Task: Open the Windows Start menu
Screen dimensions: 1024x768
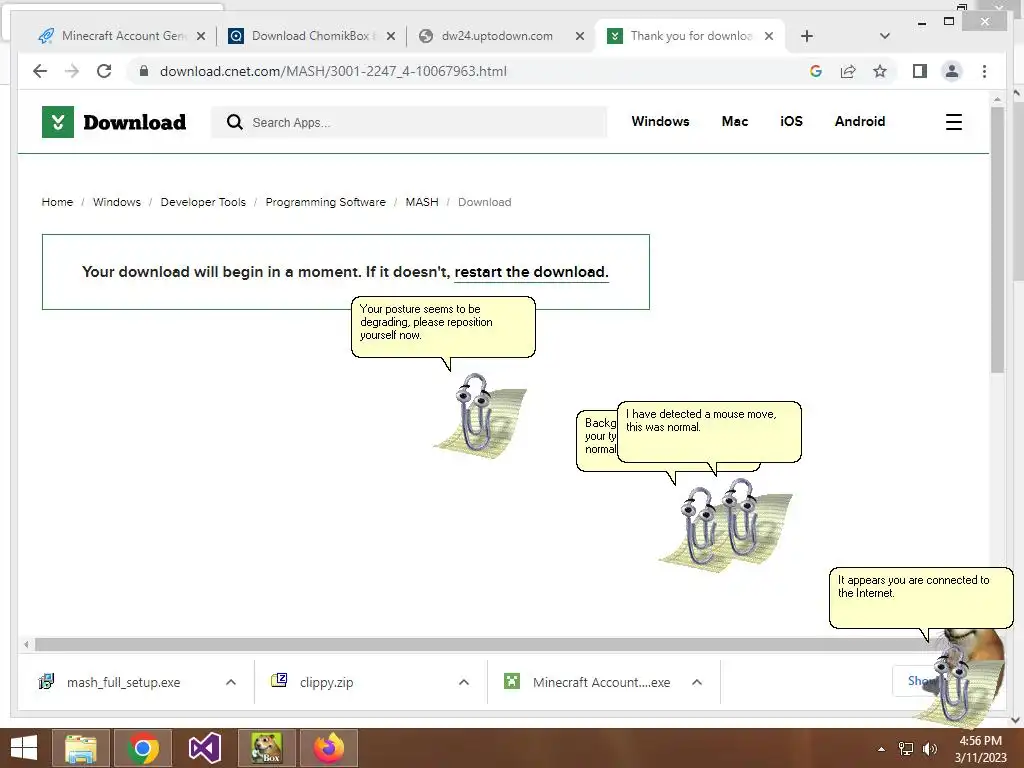Action: 24,748
